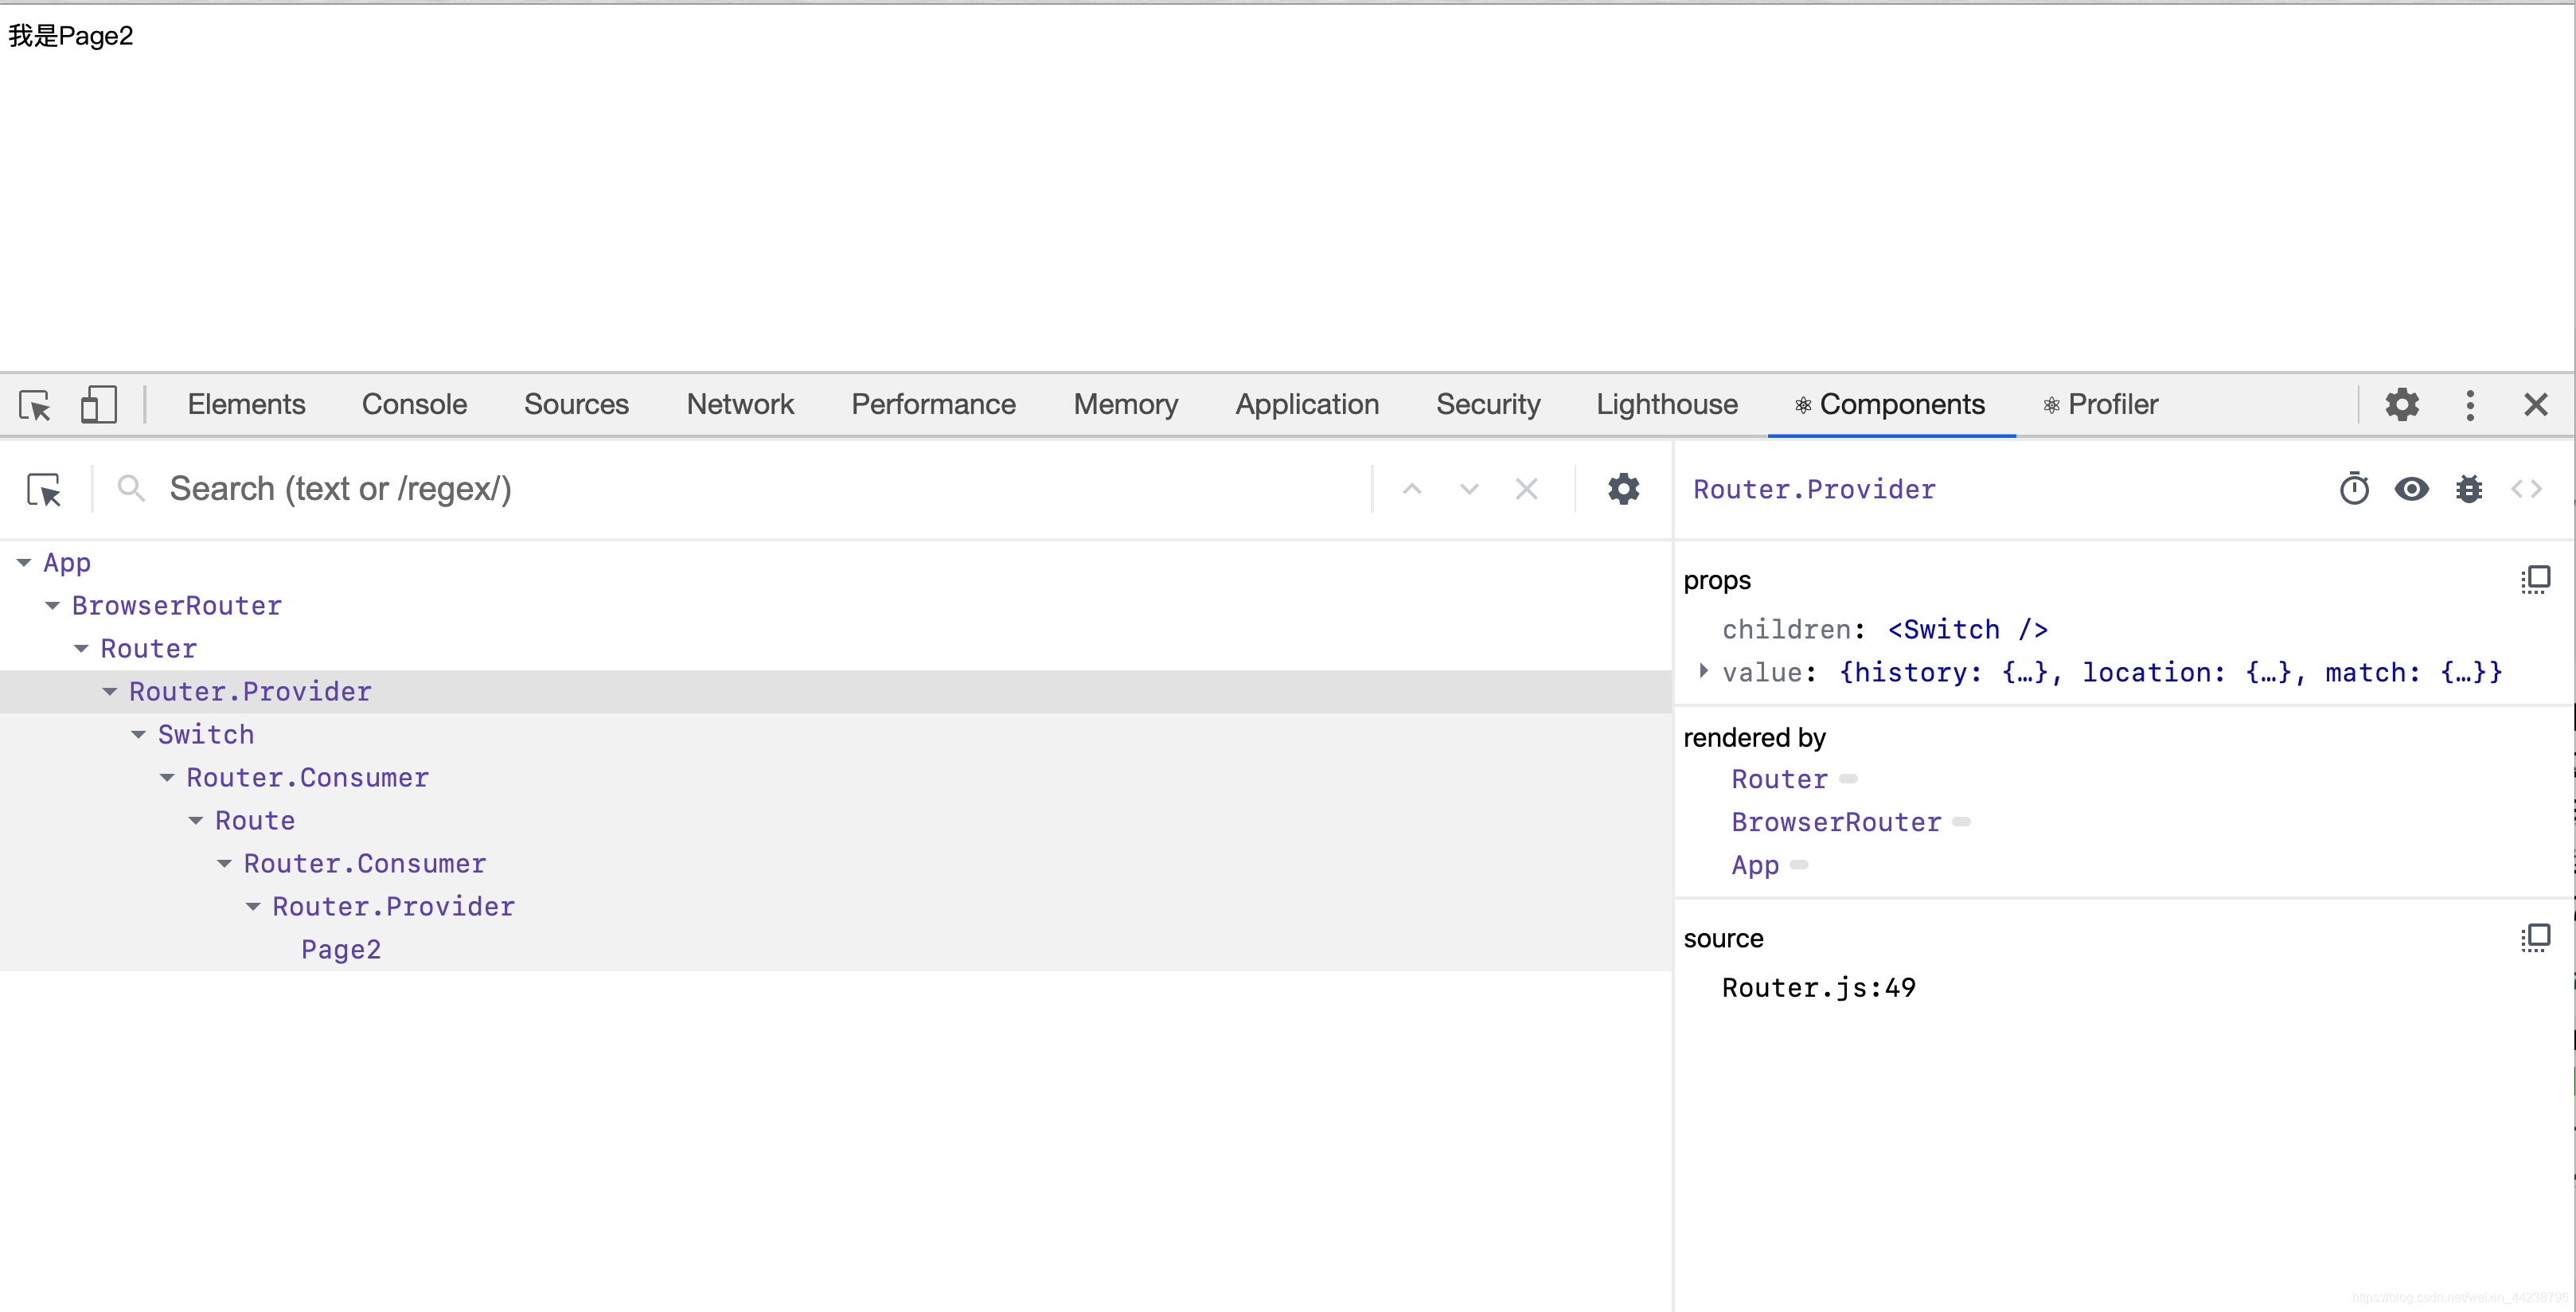Switch to the Network tab
Screen dimensions: 2576x1312
tap(740, 405)
